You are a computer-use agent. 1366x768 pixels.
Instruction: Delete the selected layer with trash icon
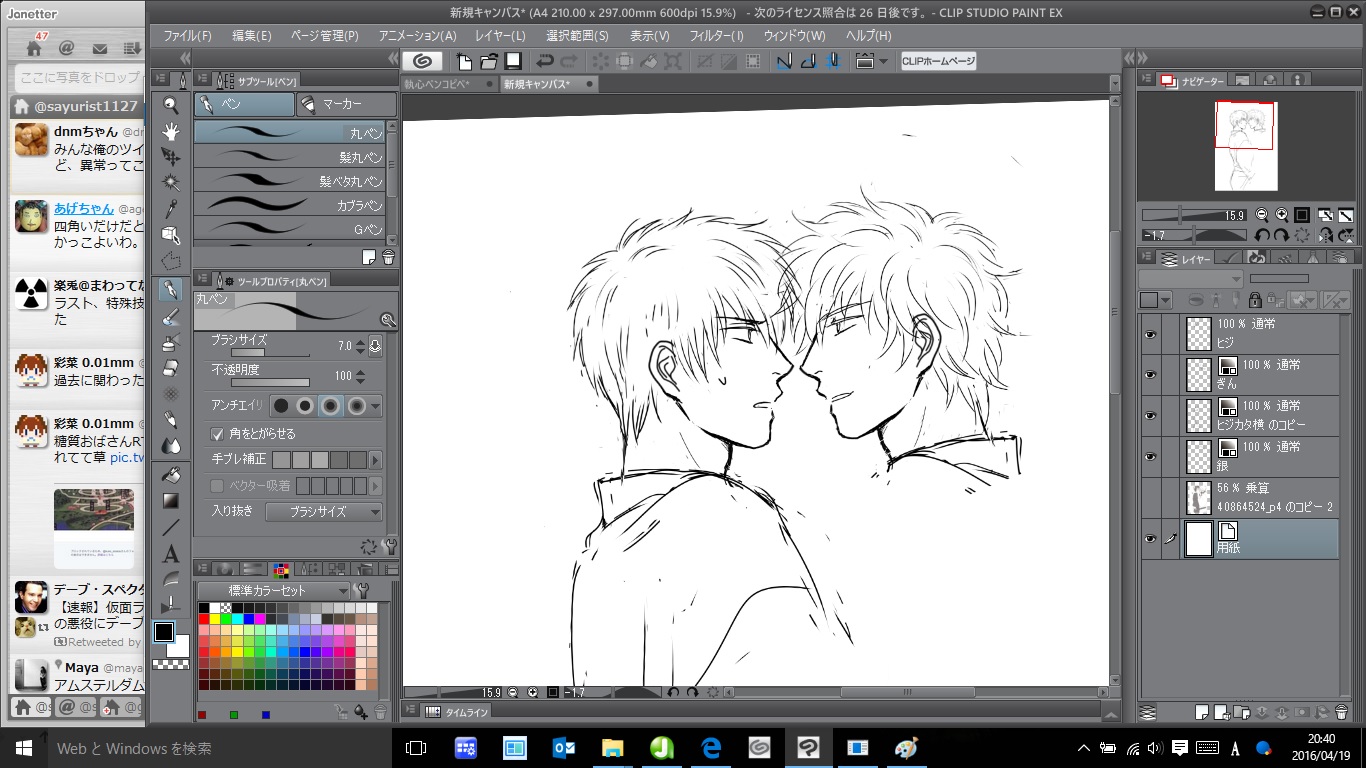[1342, 712]
